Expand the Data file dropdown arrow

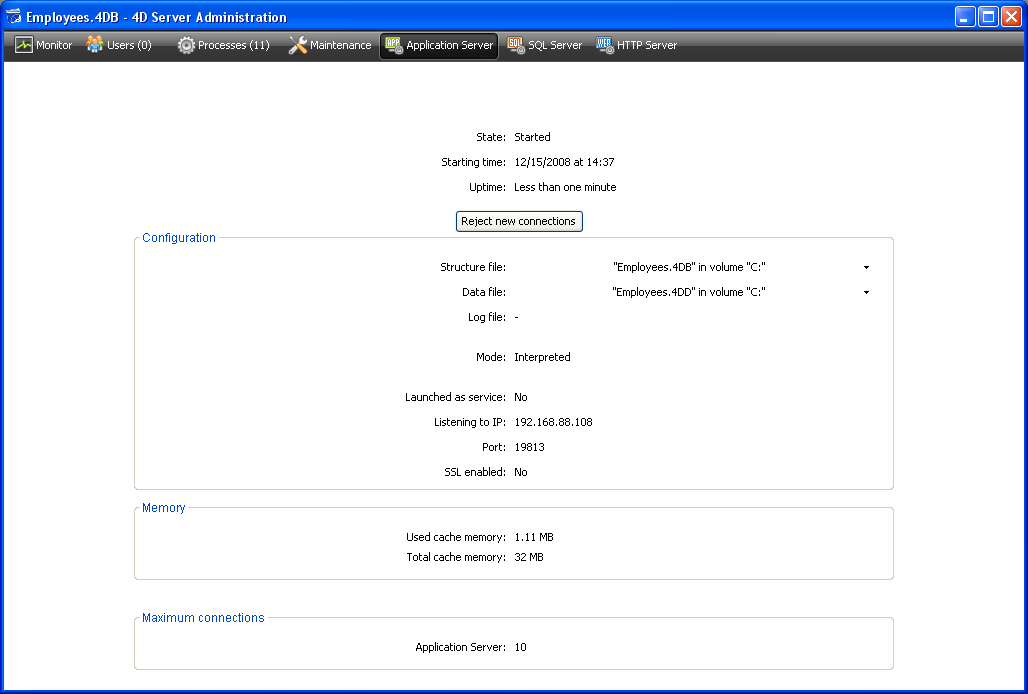[866, 293]
